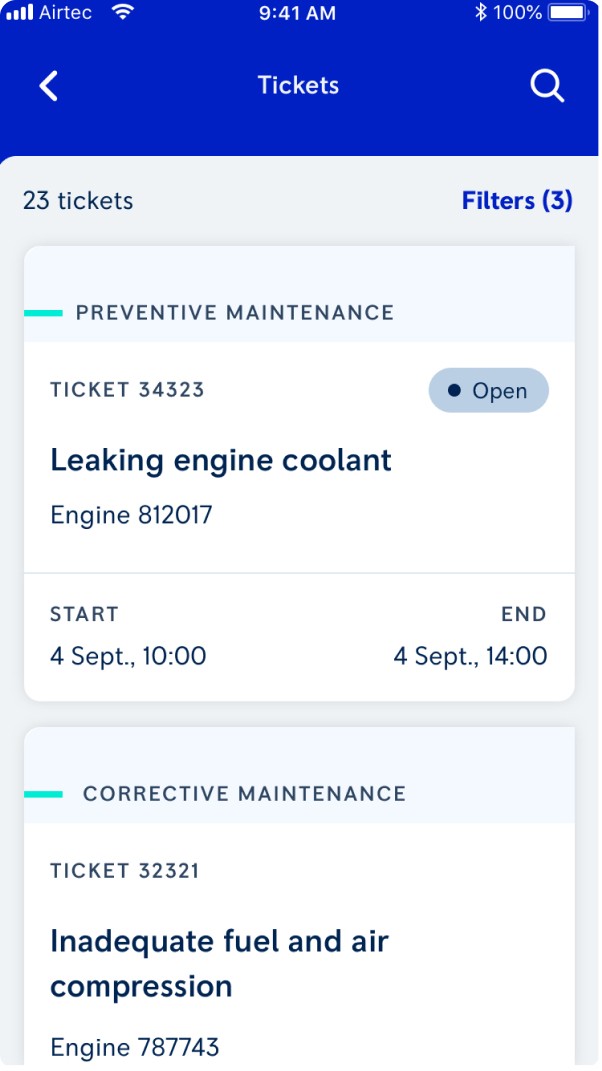Tap start time 4 Sept., 10:00
602x1071 pixels.
(x=128, y=657)
